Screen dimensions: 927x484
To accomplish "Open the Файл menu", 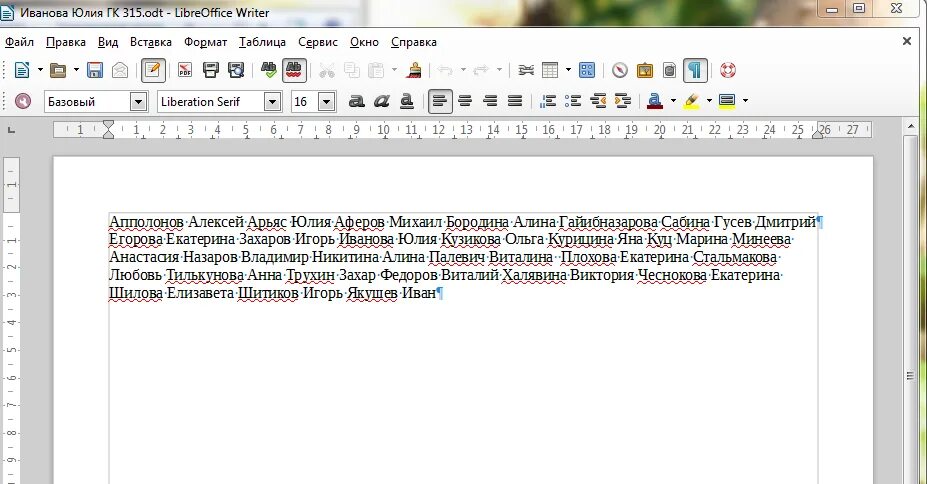I will click(x=20, y=42).
